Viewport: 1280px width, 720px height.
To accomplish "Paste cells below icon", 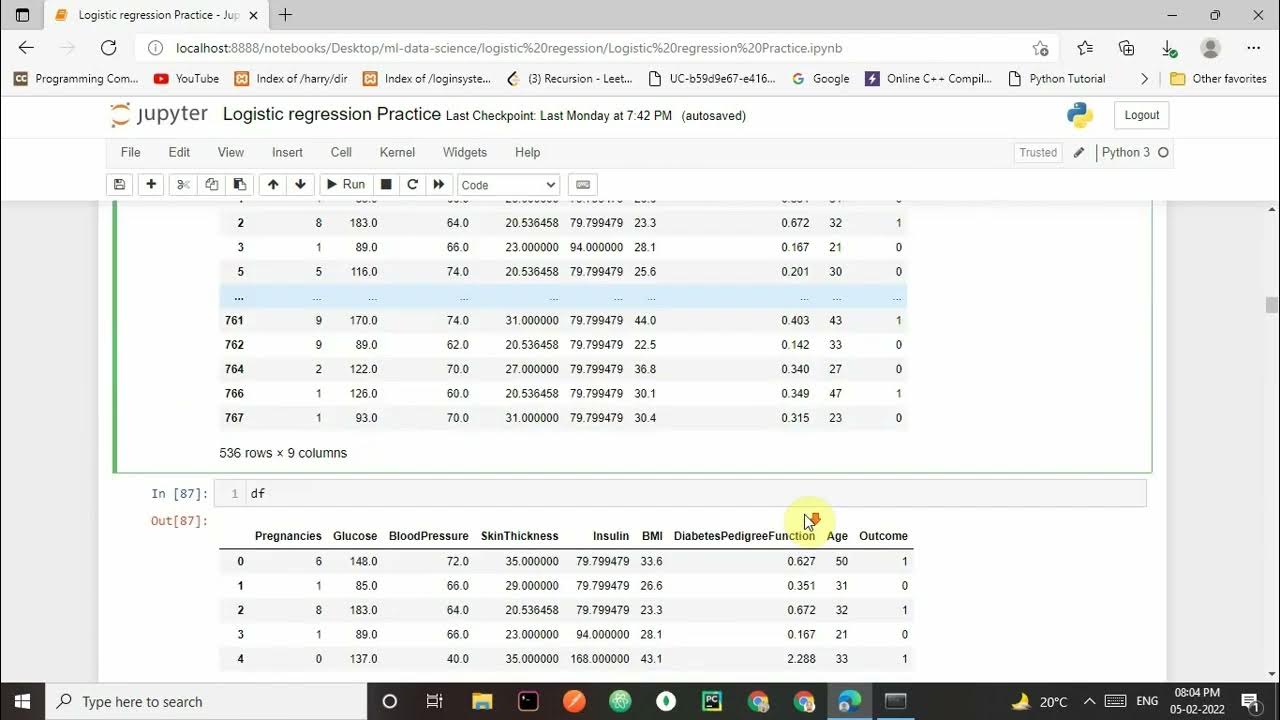I will pyautogui.click(x=239, y=184).
